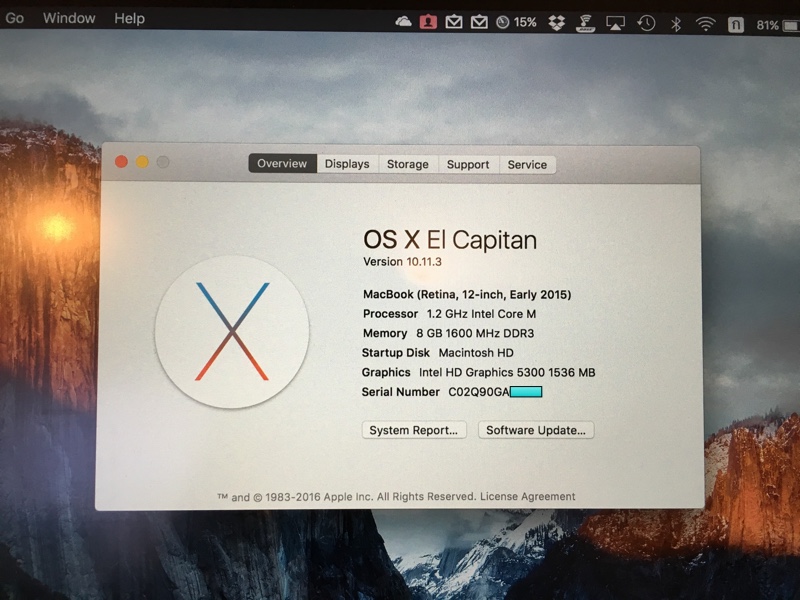Open the Service tab
The height and width of the screenshot is (600, 800).
point(527,165)
